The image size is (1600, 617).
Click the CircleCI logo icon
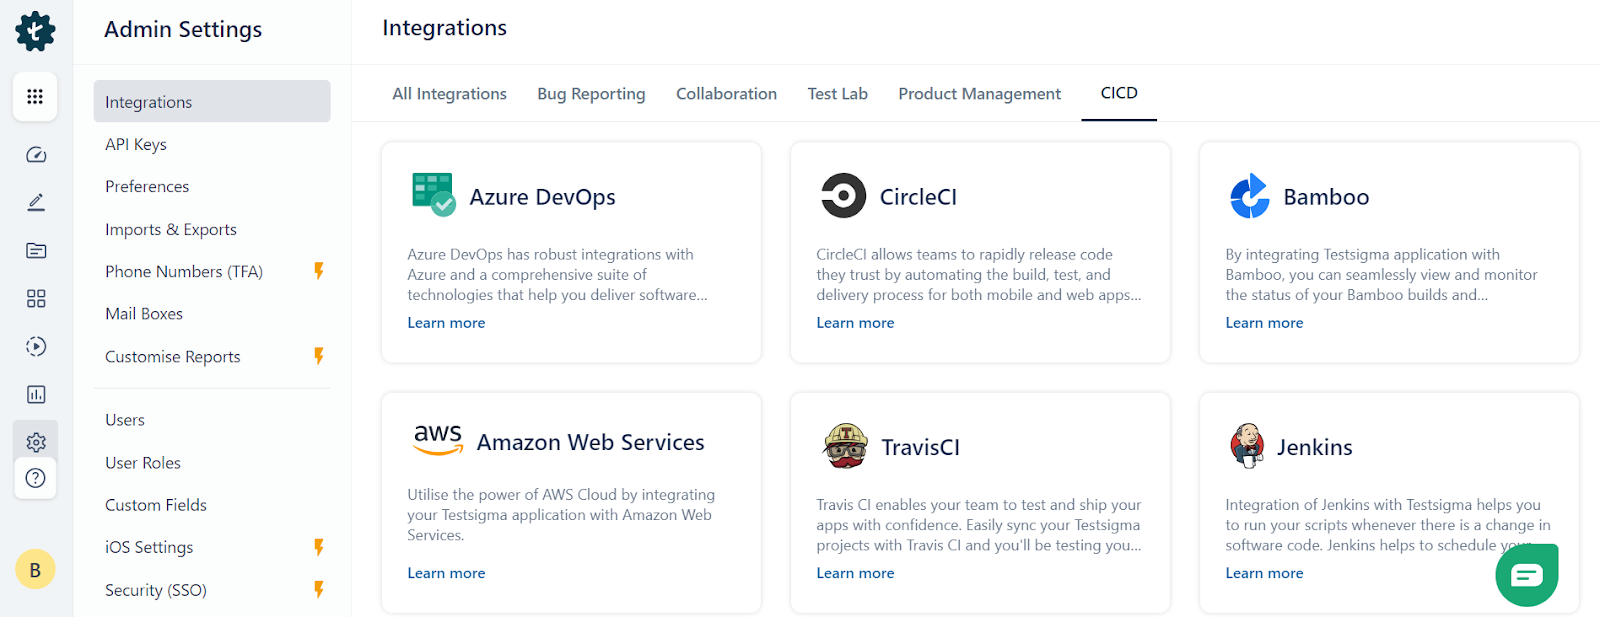coord(843,195)
